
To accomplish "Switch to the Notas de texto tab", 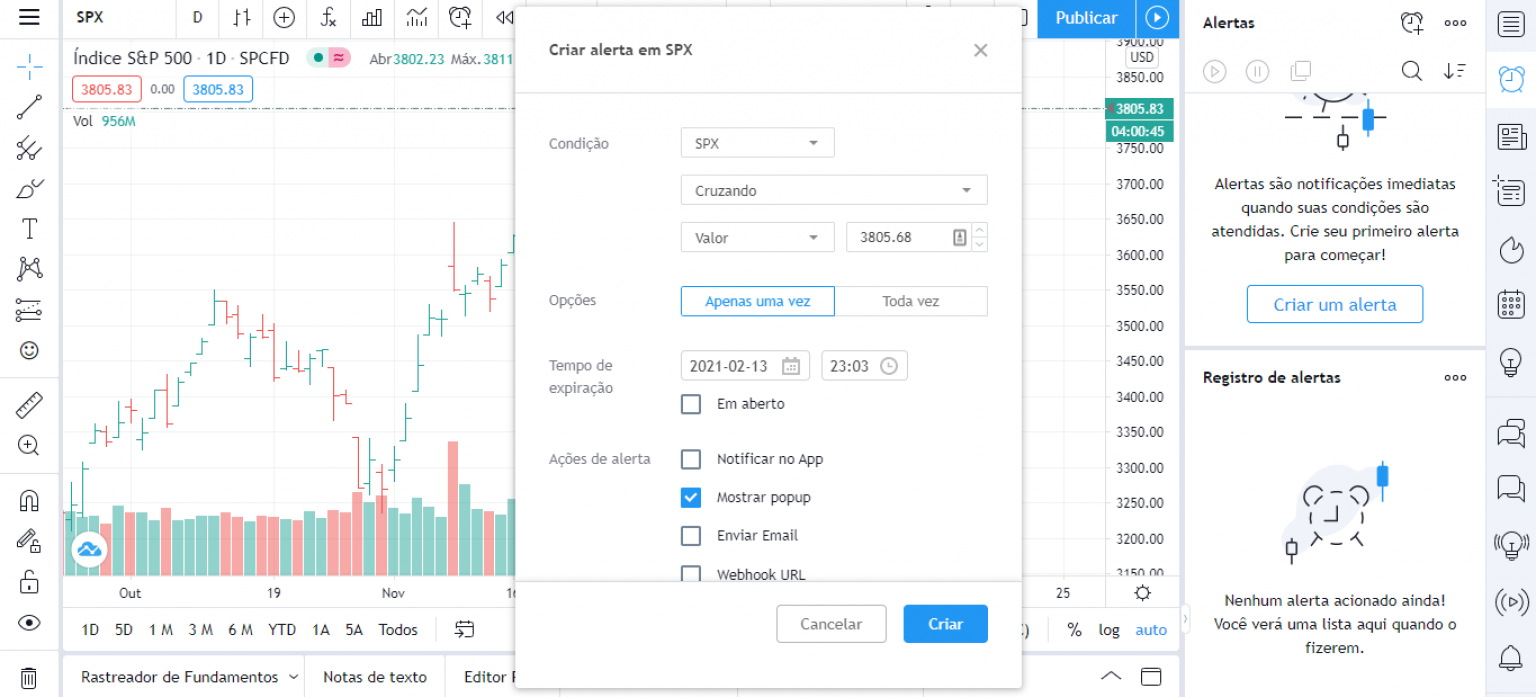I will (x=374, y=677).
